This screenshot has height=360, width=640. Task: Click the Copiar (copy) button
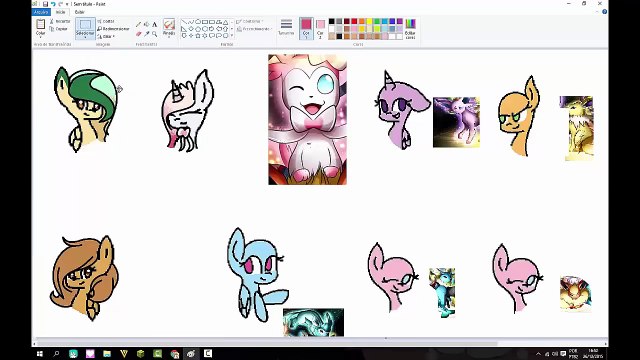tap(59, 29)
